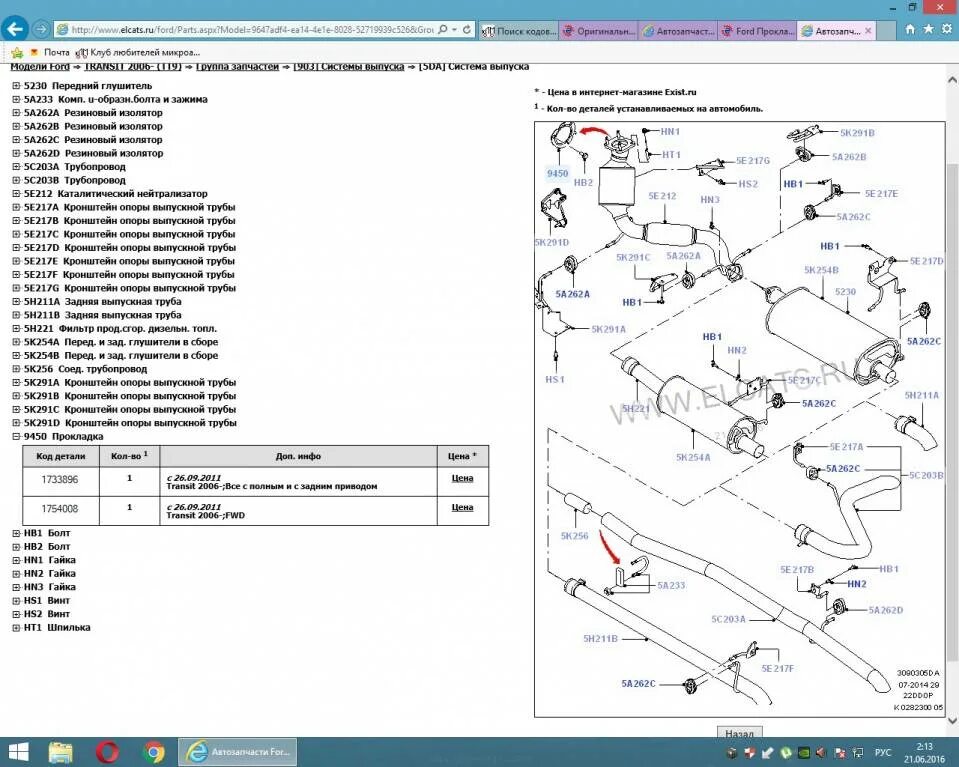Click the browser forward arrow button
The height and width of the screenshot is (767, 959).
[40, 29]
